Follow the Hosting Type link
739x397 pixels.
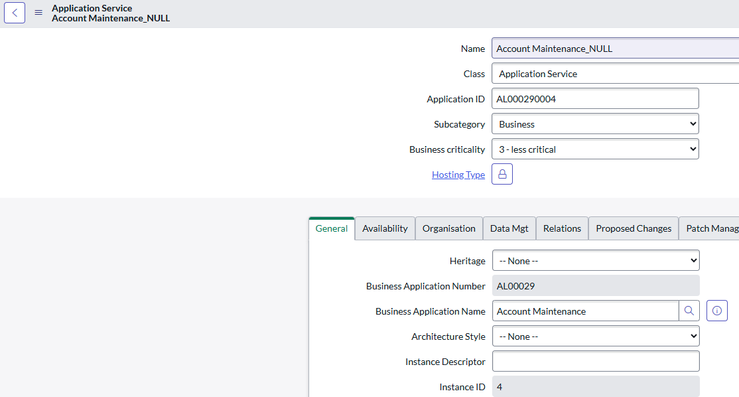tap(458, 174)
